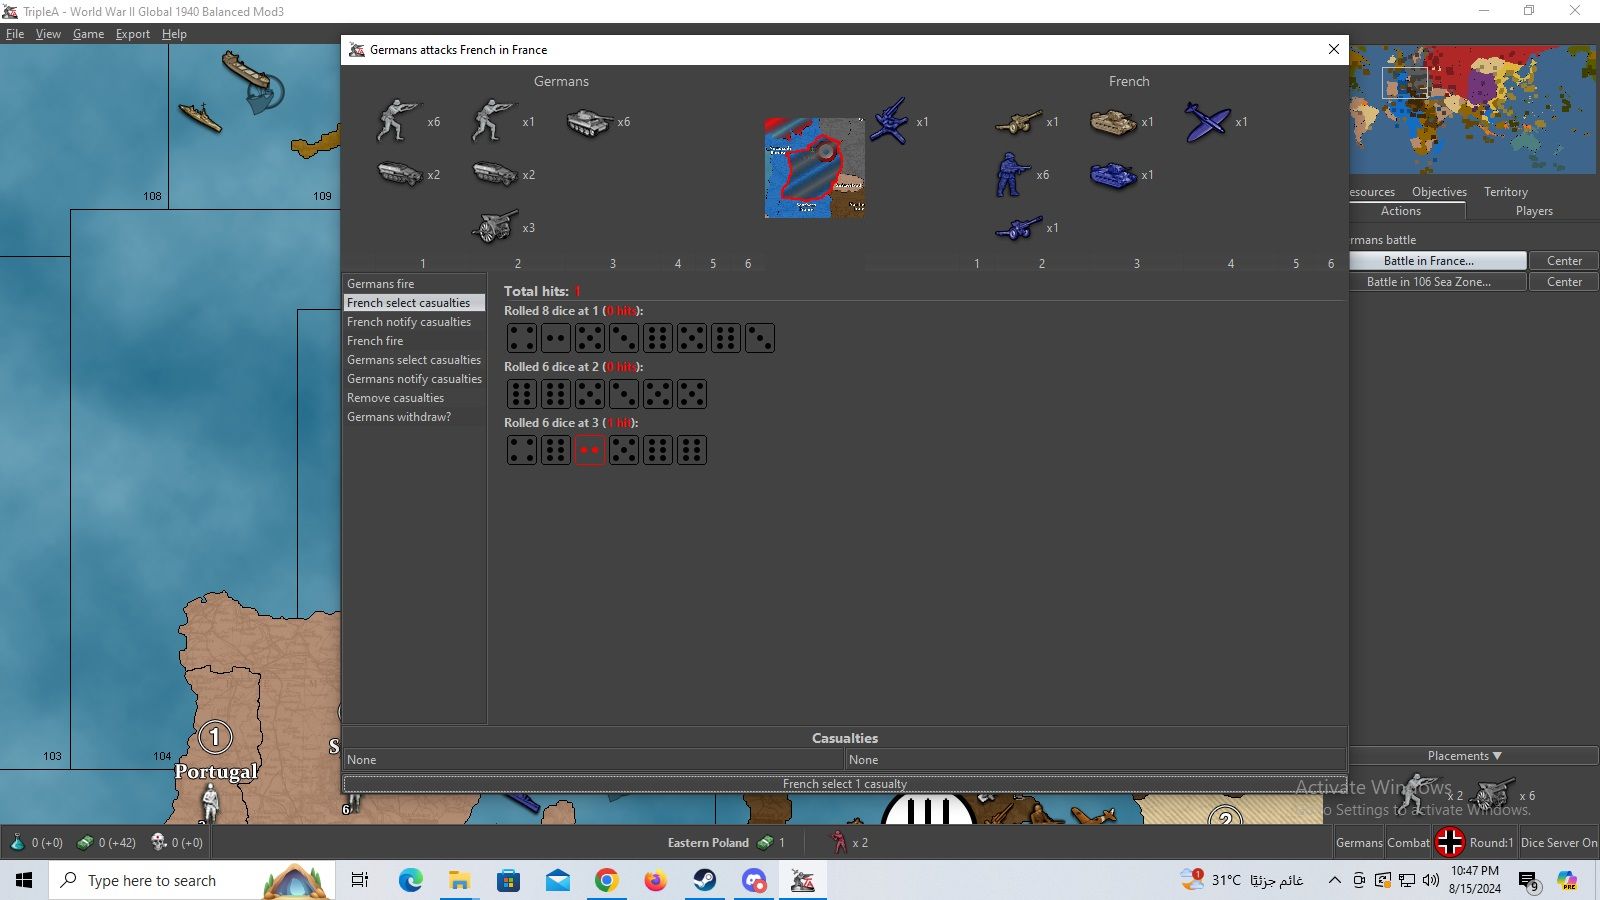Open File Explorer from the taskbar
Image resolution: width=1600 pixels, height=900 pixels.
tap(459, 880)
